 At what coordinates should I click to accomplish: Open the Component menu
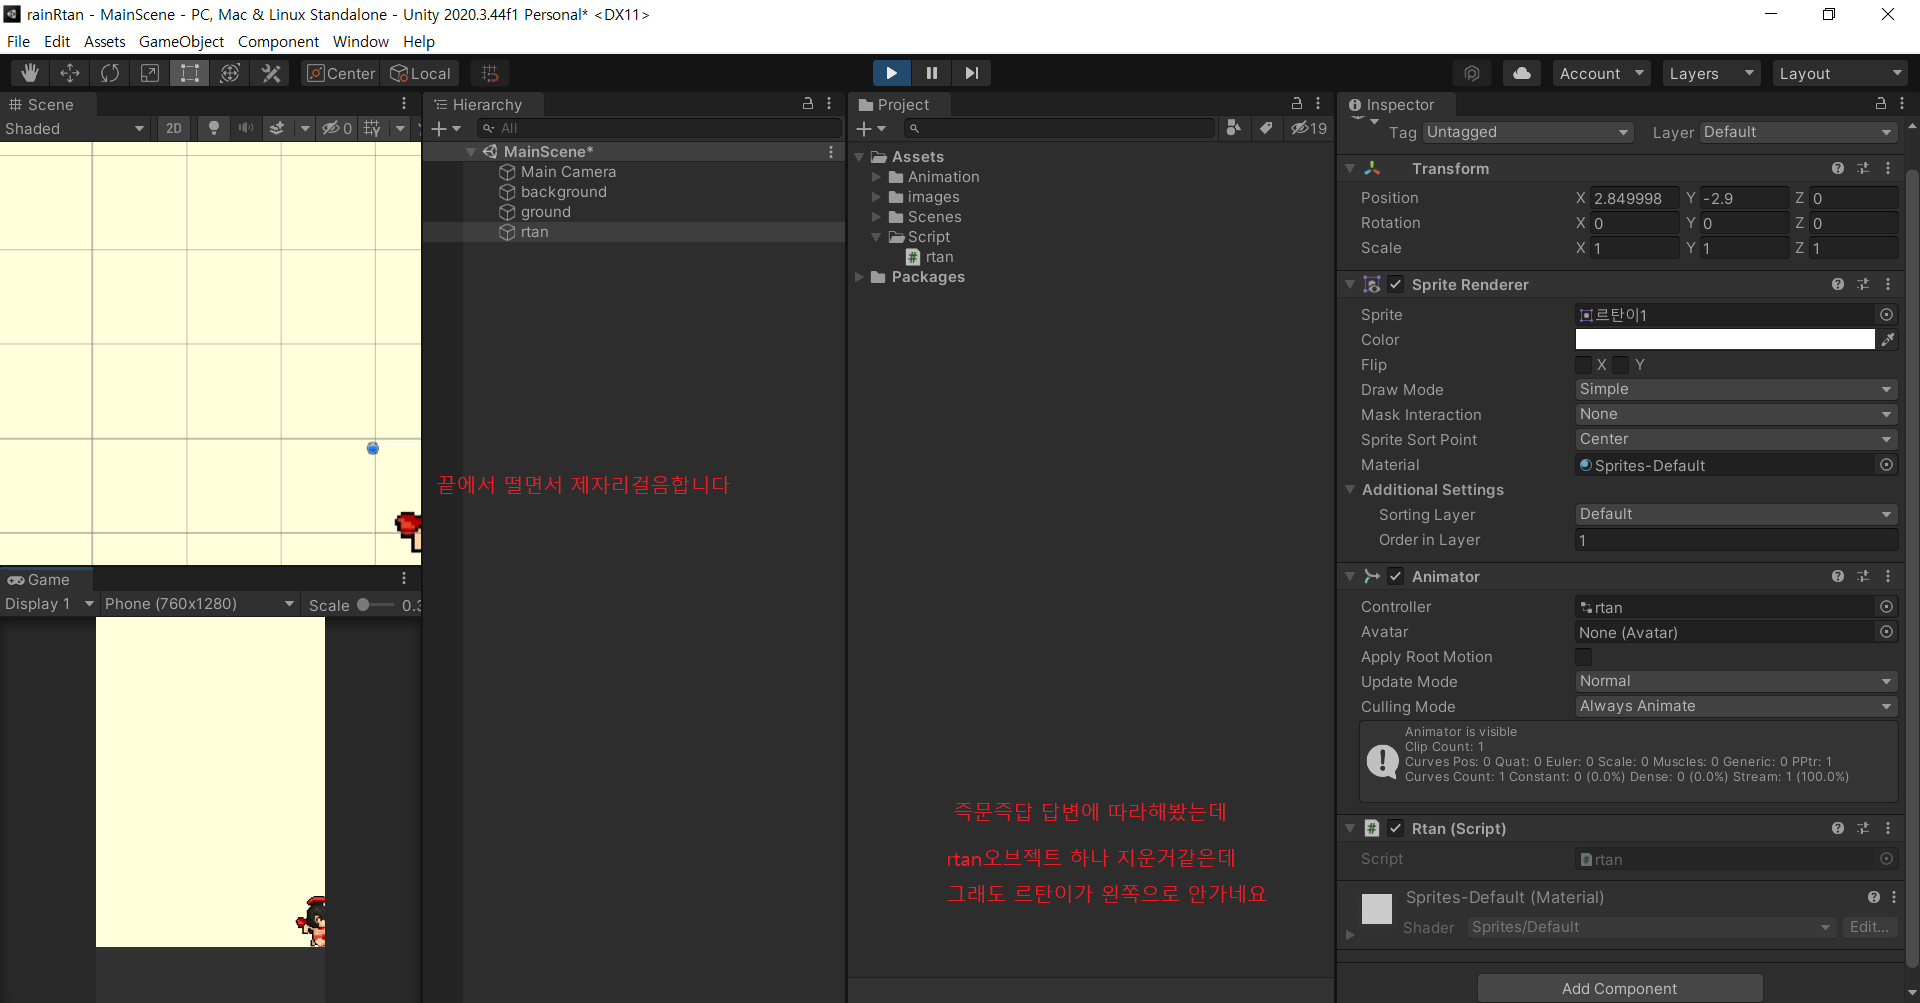(x=278, y=41)
